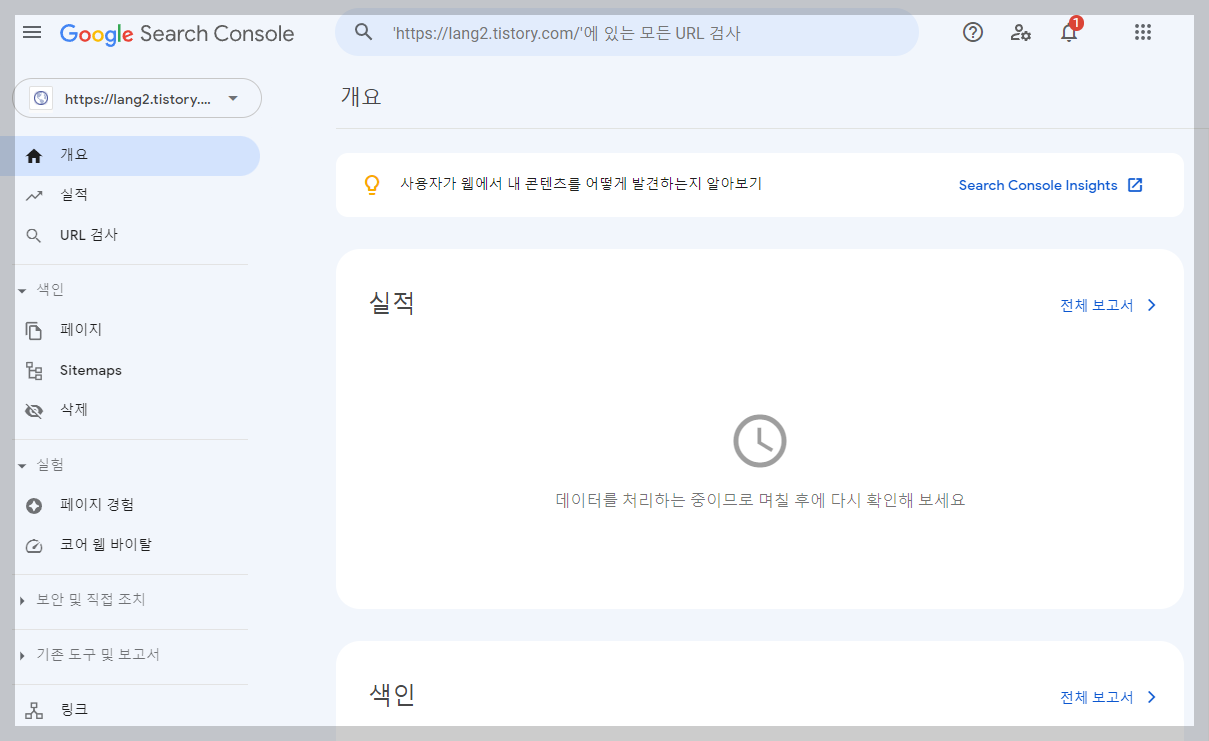Viewport: 1209px width, 741px height.
Task: Open 삭제 in the sidebar
Action: coord(130,410)
